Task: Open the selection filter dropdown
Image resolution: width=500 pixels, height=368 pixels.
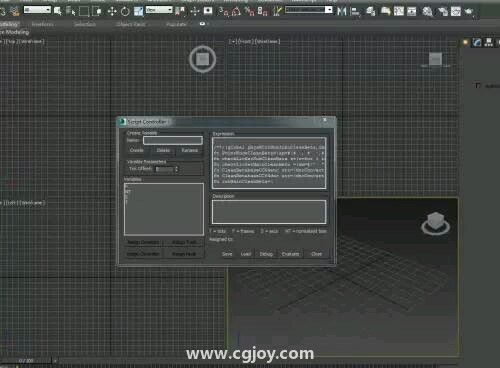Action: point(37,10)
